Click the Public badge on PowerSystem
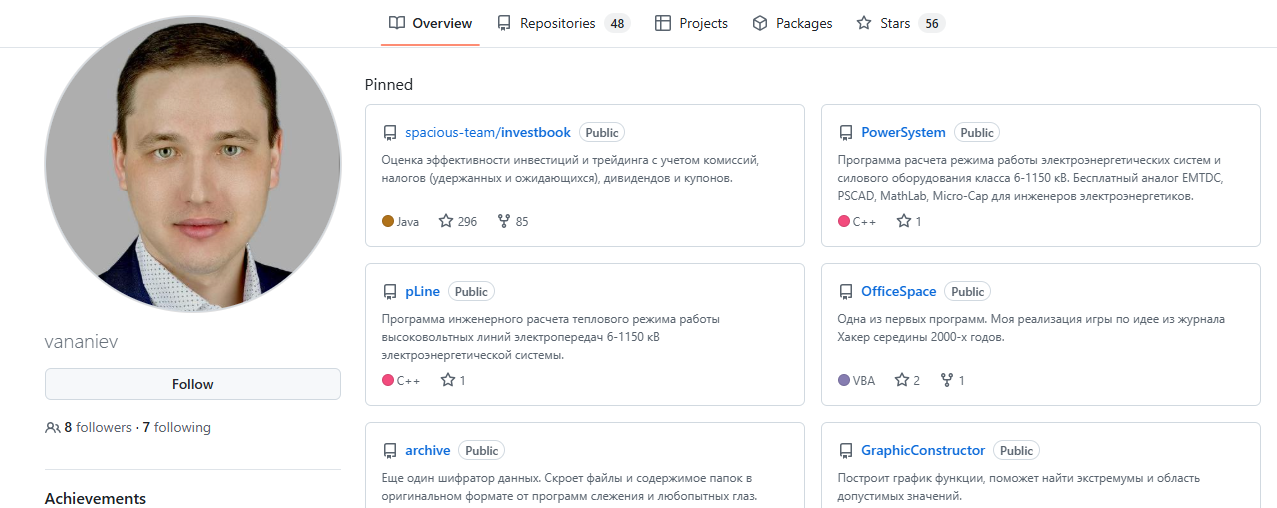Image resolution: width=1277 pixels, height=508 pixels. click(x=977, y=132)
